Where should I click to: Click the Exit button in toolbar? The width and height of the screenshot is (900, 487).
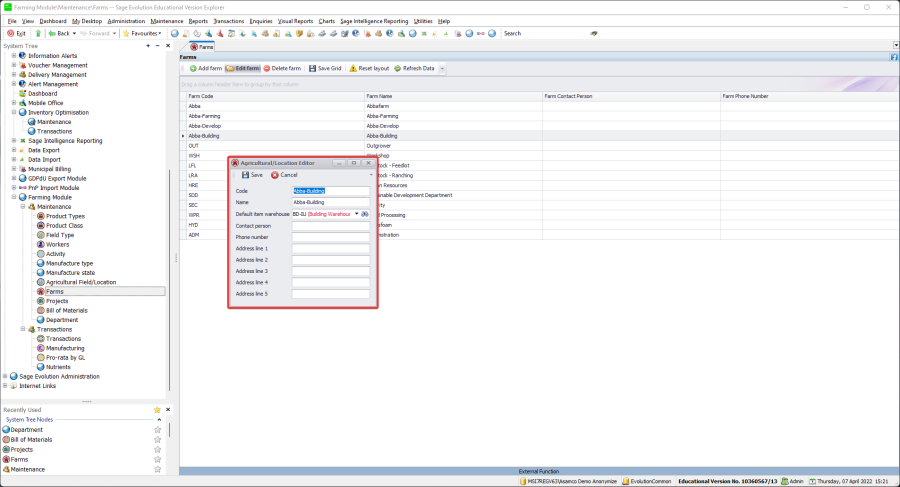click(17, 33)
